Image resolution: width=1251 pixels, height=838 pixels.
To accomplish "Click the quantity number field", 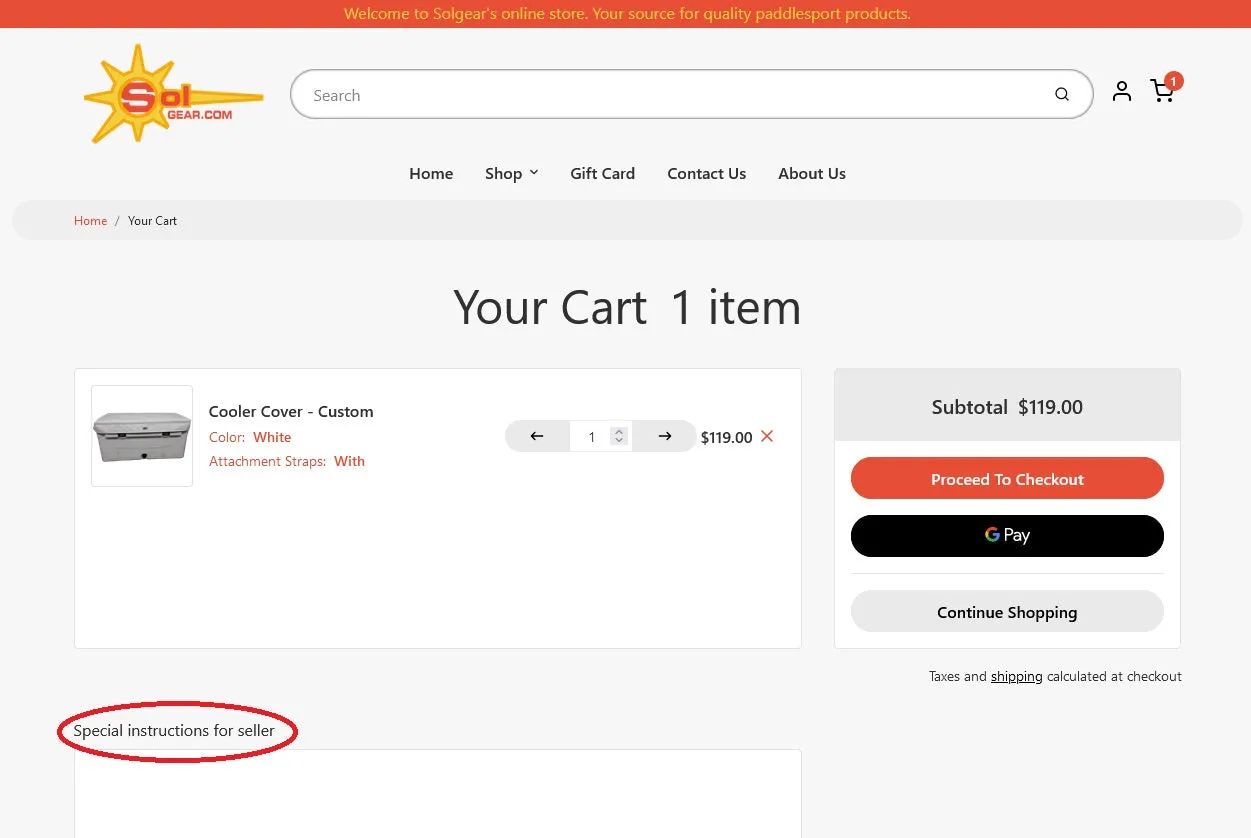I will point(600,436).
